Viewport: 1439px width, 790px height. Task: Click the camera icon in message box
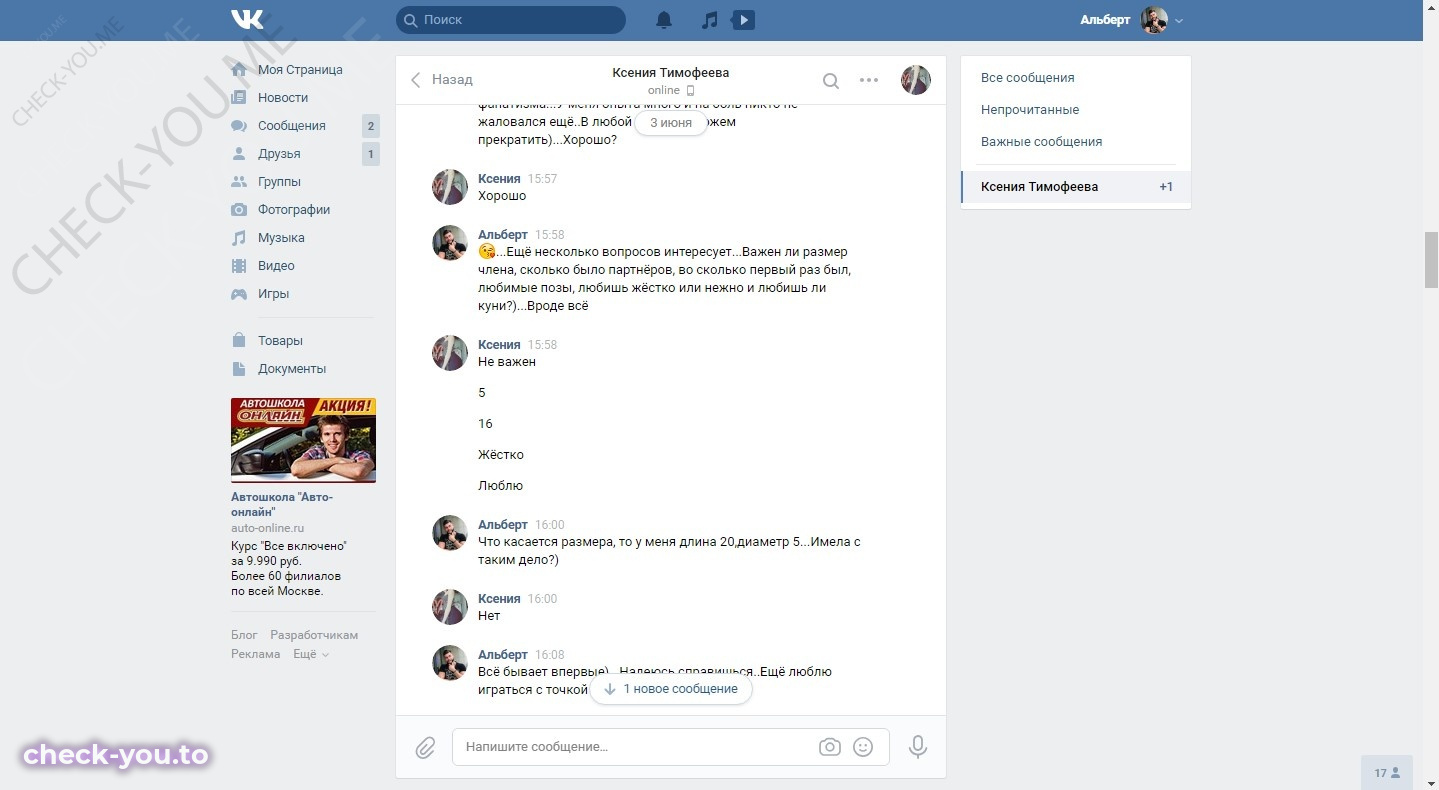[830, 747]
